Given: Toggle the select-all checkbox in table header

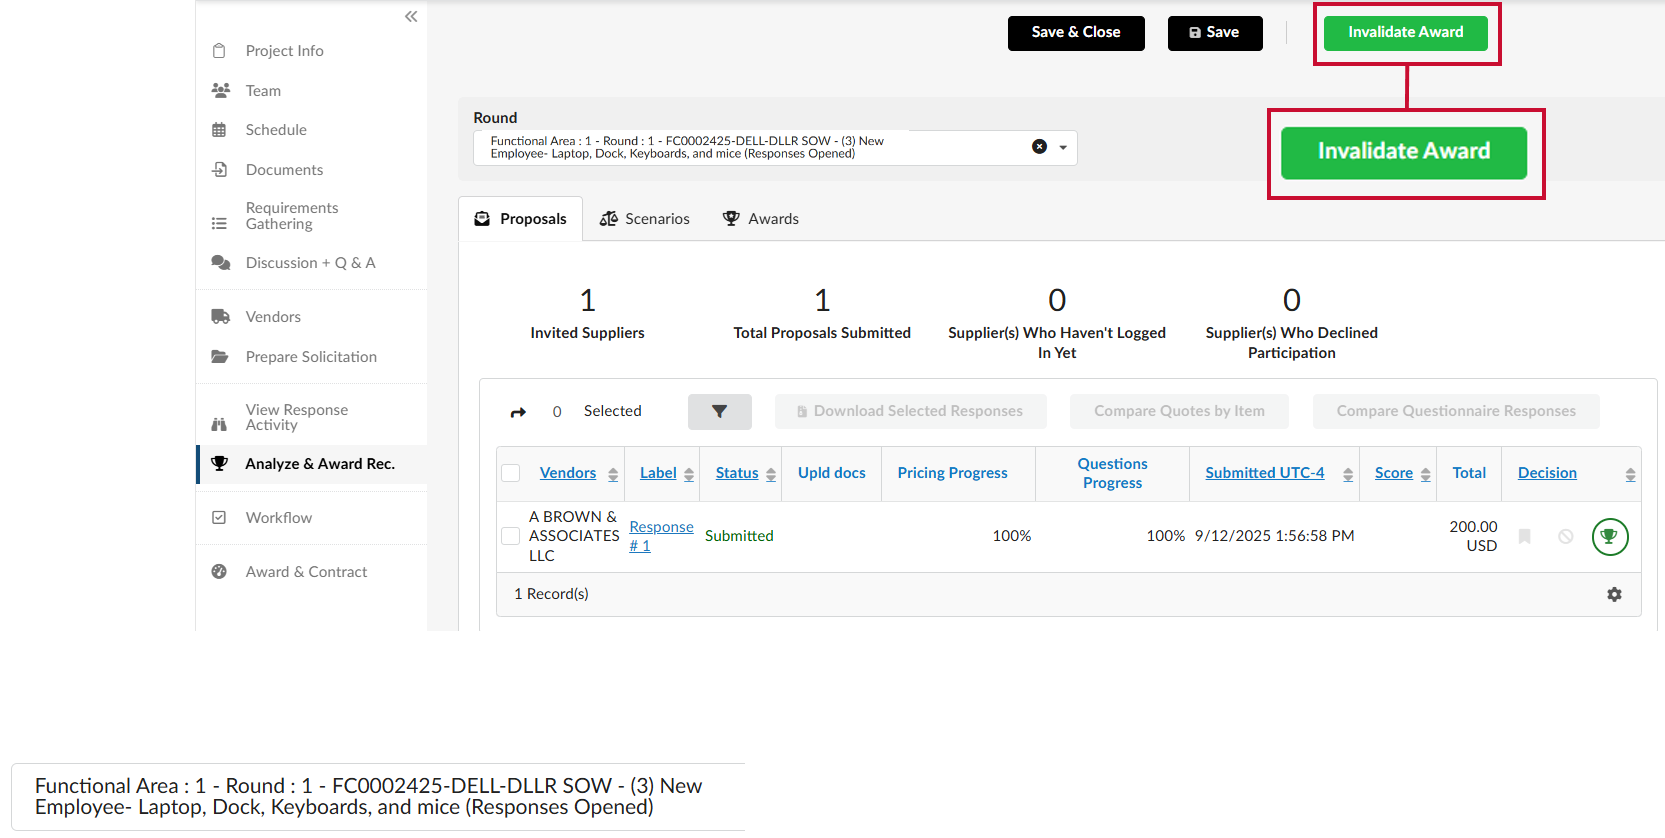Looking at the screenshot, I should point(511,473).
